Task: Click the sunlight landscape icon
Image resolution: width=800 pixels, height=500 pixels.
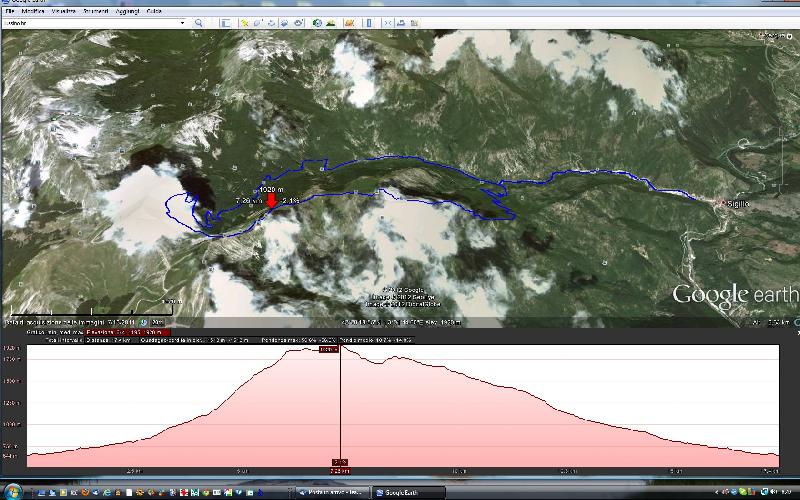Action: pyautogui.click(x=331, y=23)
